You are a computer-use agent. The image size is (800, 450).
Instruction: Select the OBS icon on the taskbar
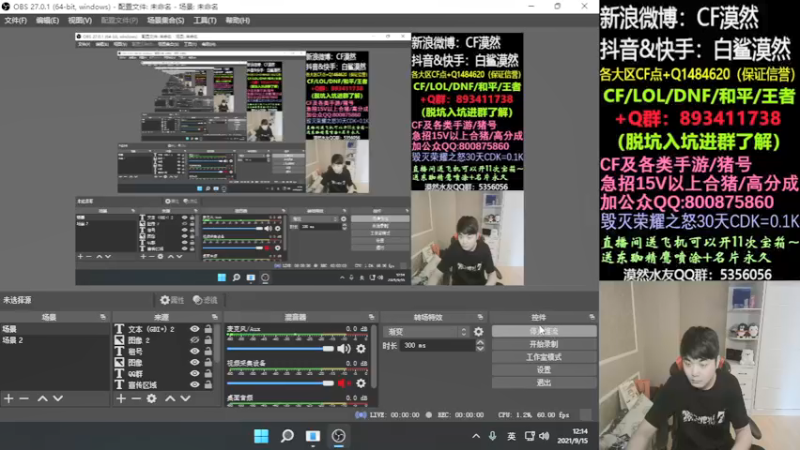(x=339, y=436)
